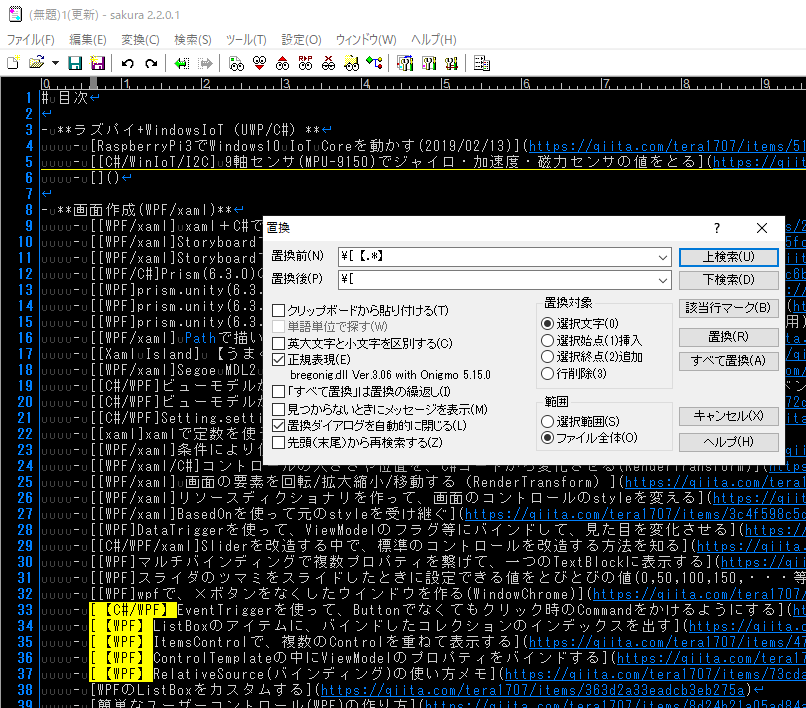The height and width of the screenshot is (708, 806).
Task: Click the heading text #目次 on line 1
Action: tap(65, 98)
